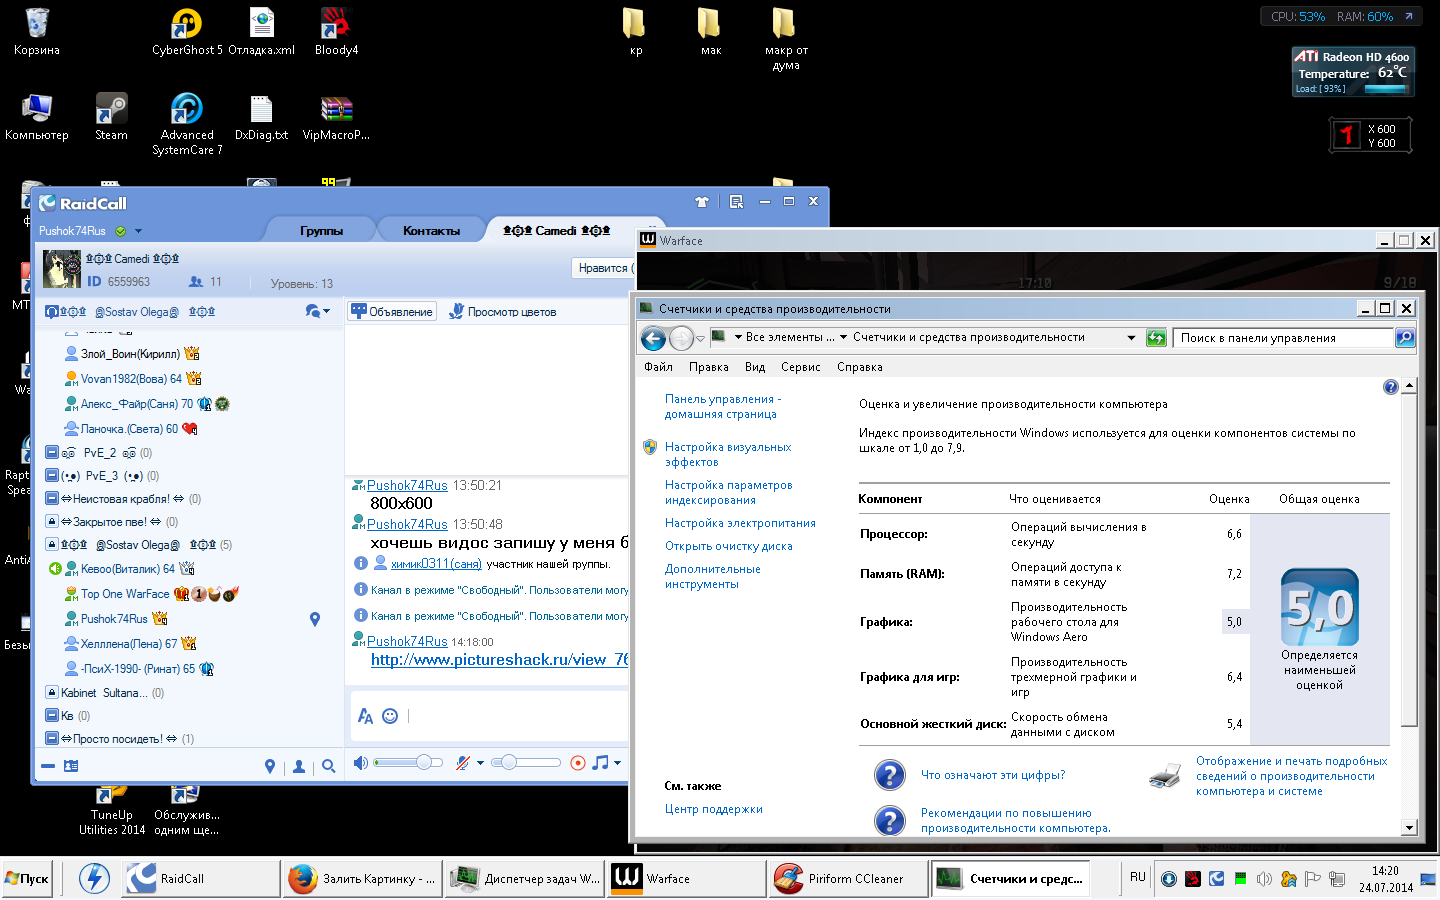The width and height of the screenshot is (1440, 900).
Task: Open the Сервис menu
Action: click(x=800, y=367)
